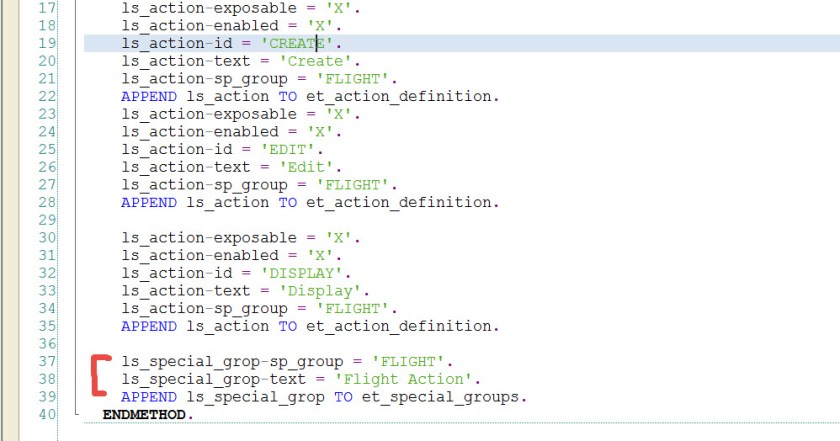Click ls_action-exposable on line 23

(209, 114)
